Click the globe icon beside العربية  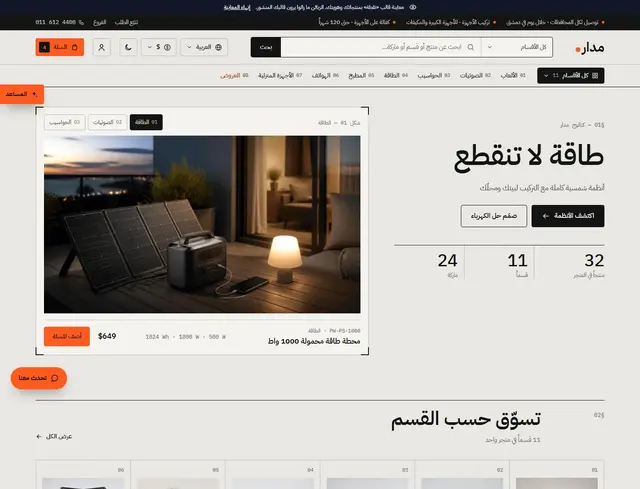[218, 47]
